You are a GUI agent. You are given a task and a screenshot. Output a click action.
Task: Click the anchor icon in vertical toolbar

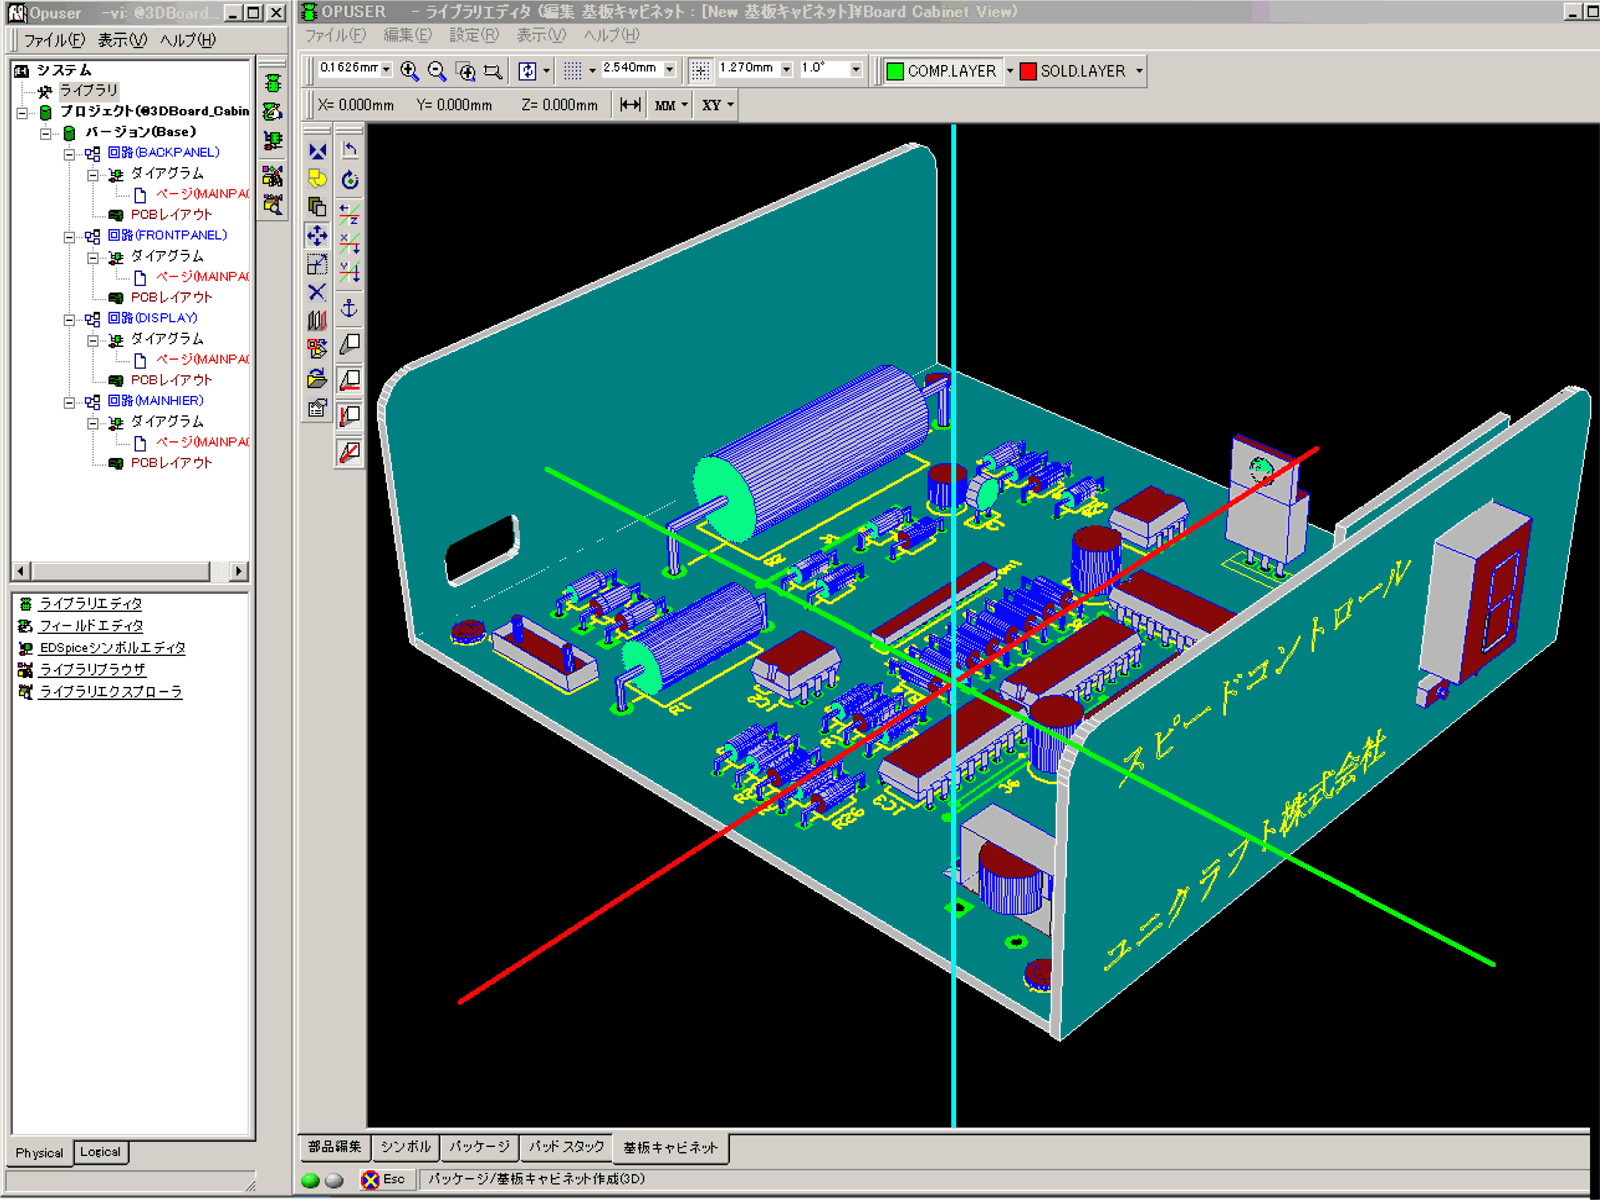tap(349, 308)
